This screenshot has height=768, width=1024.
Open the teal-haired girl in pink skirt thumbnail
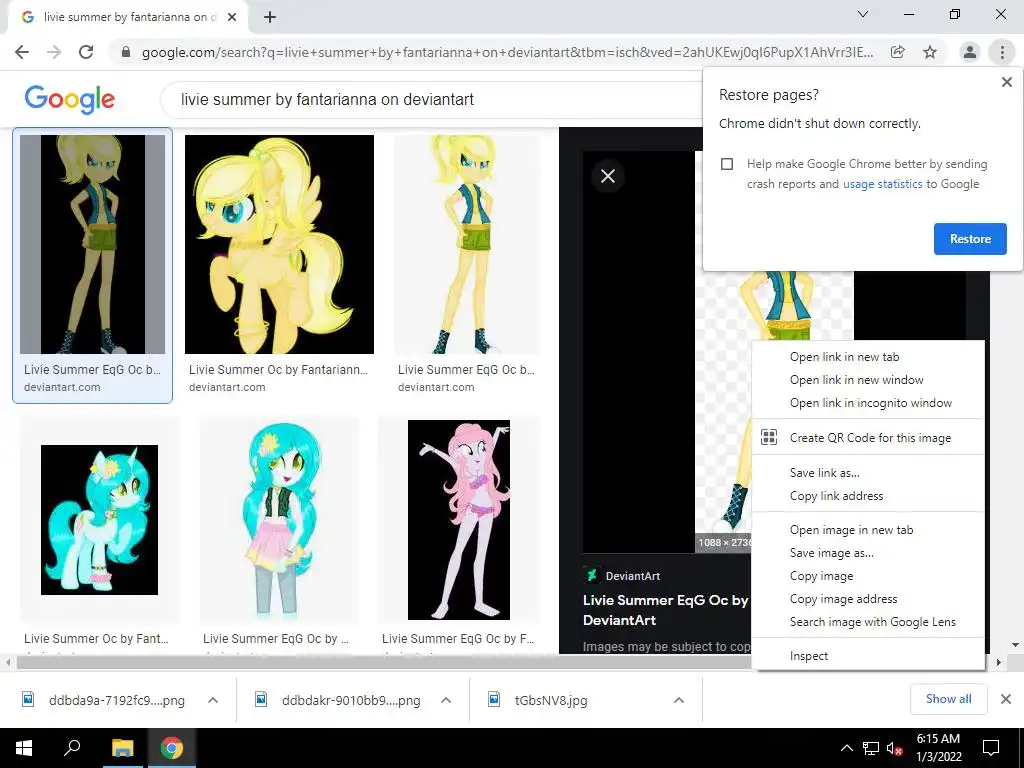coord(280,520)
